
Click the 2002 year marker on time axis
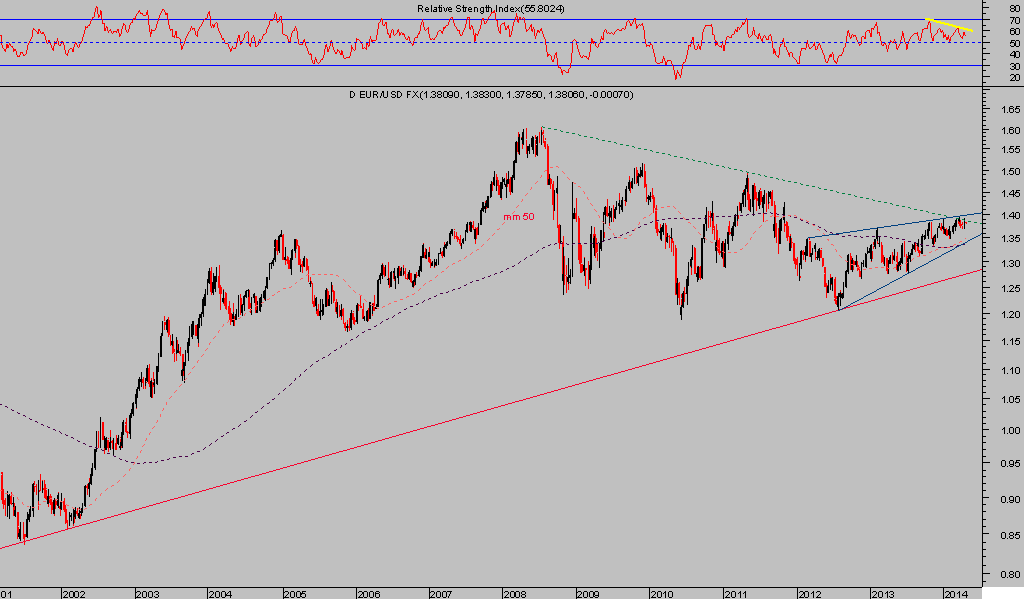[x=72, y=593]
